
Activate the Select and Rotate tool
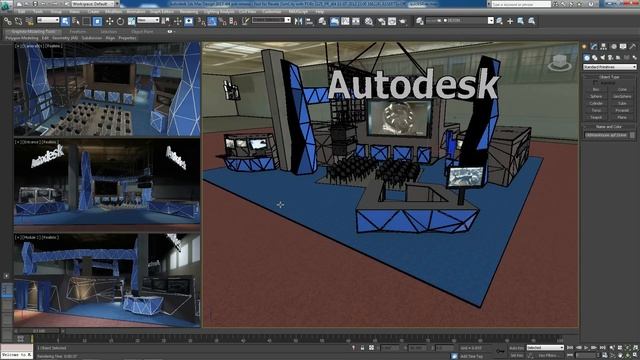click(120, 21)
